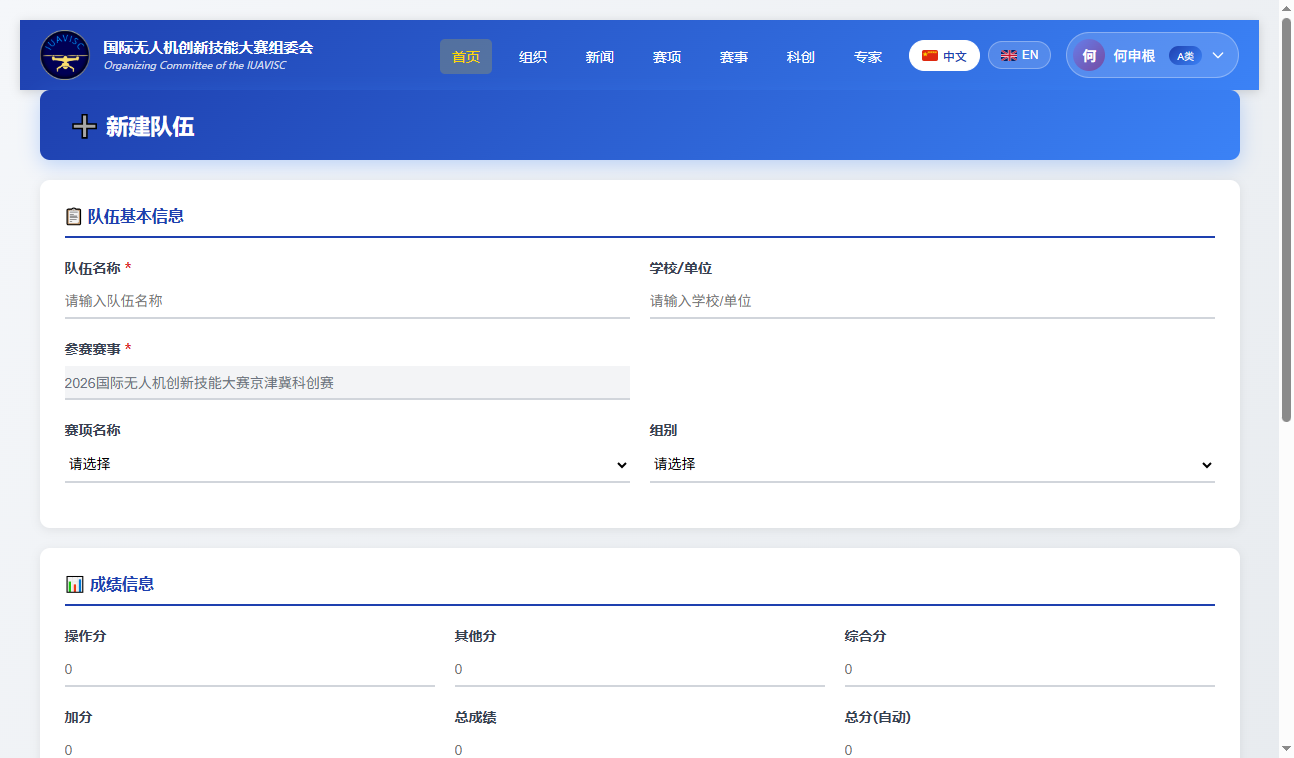Screen dimensions: 1294x758
Task: Open the 组别 dropdown
Action: pyautogui.click(x=932, y=465)
